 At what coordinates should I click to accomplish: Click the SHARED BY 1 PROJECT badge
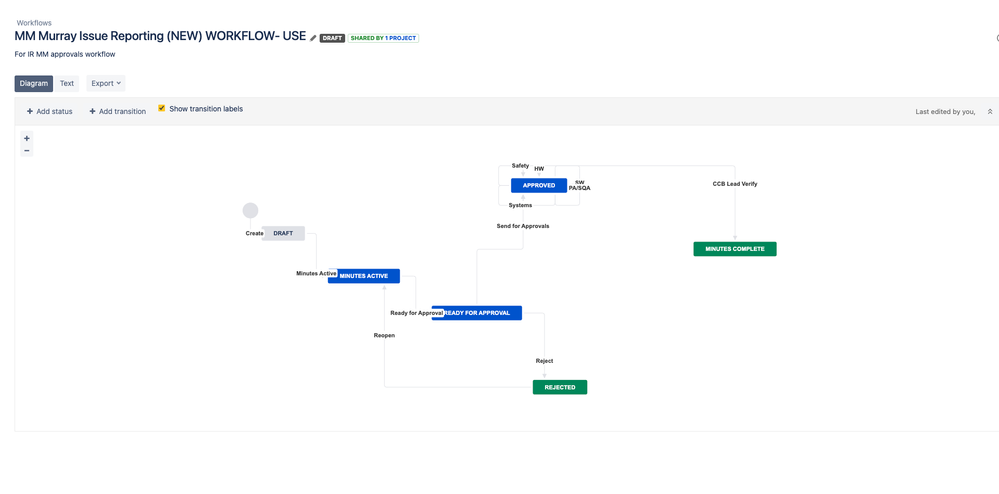383,38
